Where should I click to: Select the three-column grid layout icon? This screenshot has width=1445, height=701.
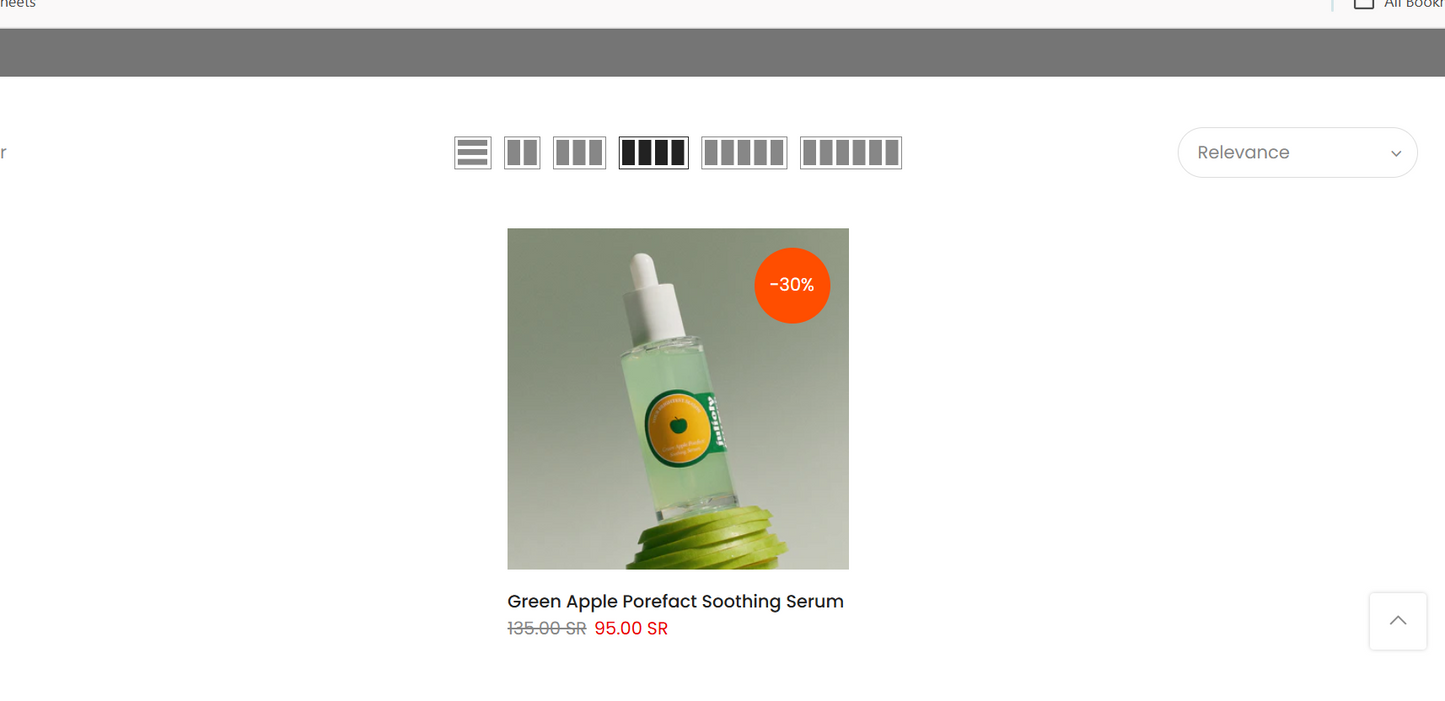[580, 153]
